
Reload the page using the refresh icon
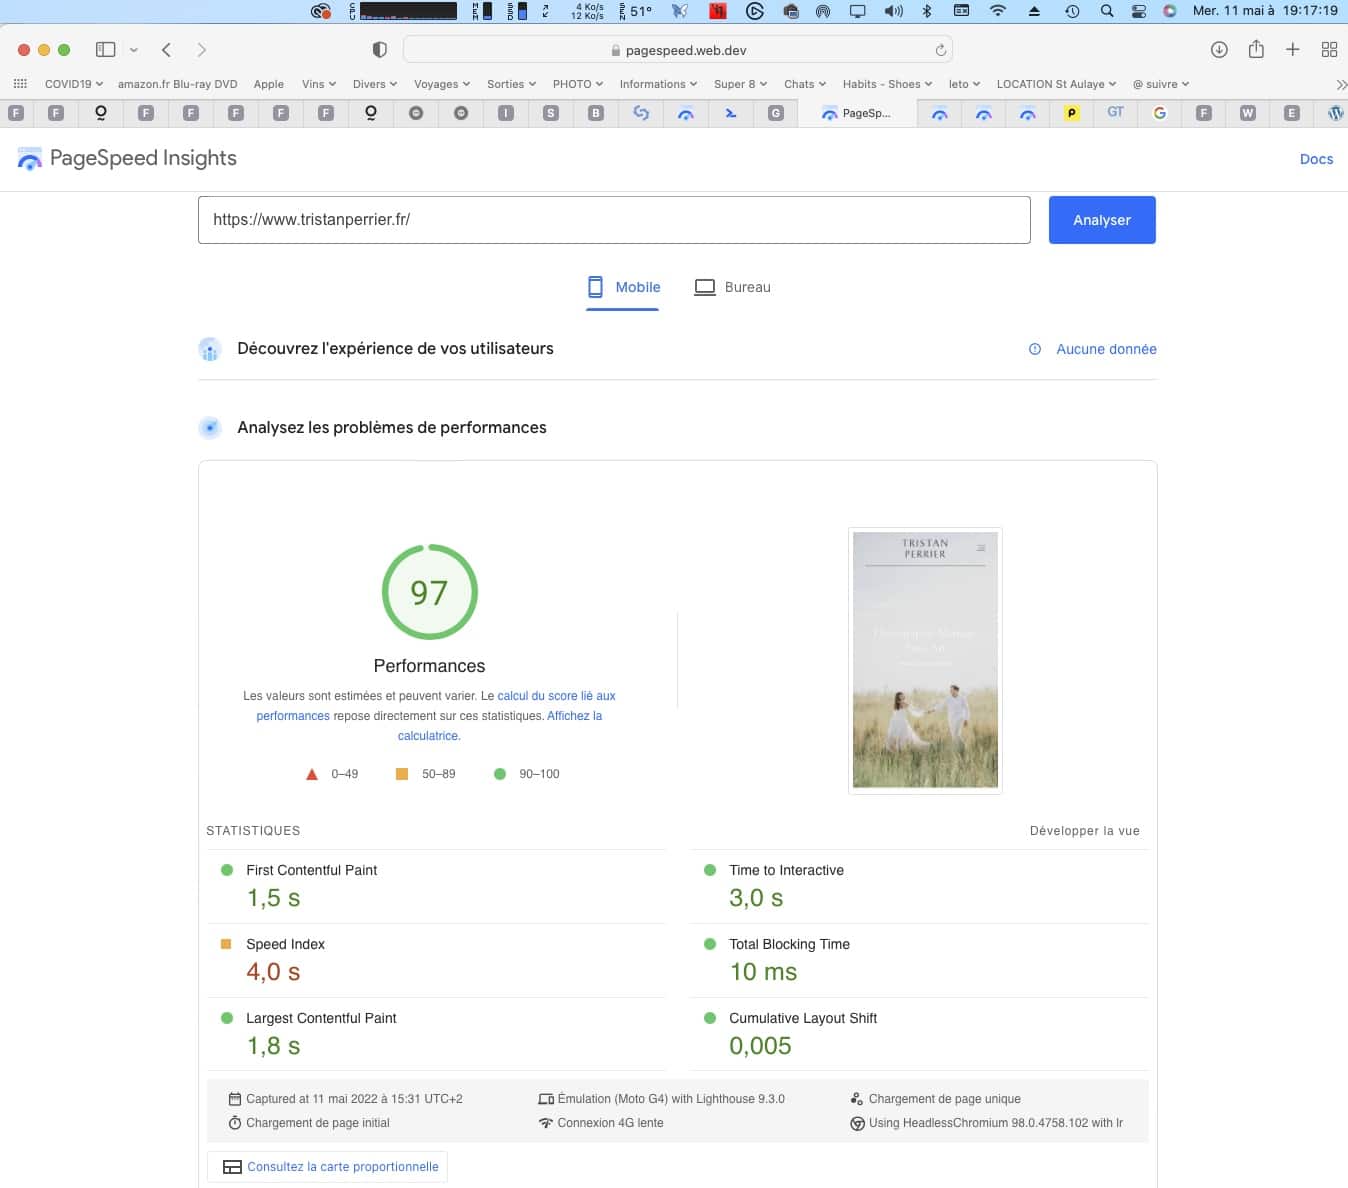click(x=940, y=50)
